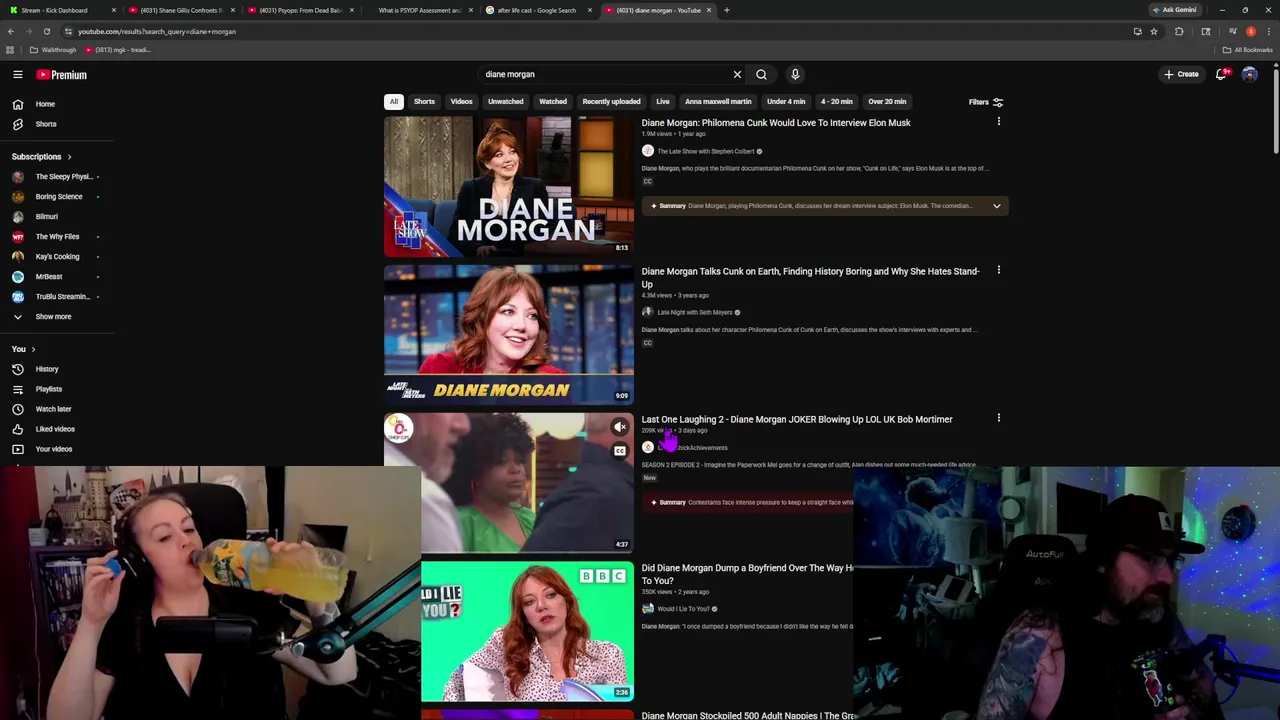Open the Chrome extensions puzzle icon

[1179, 31]
